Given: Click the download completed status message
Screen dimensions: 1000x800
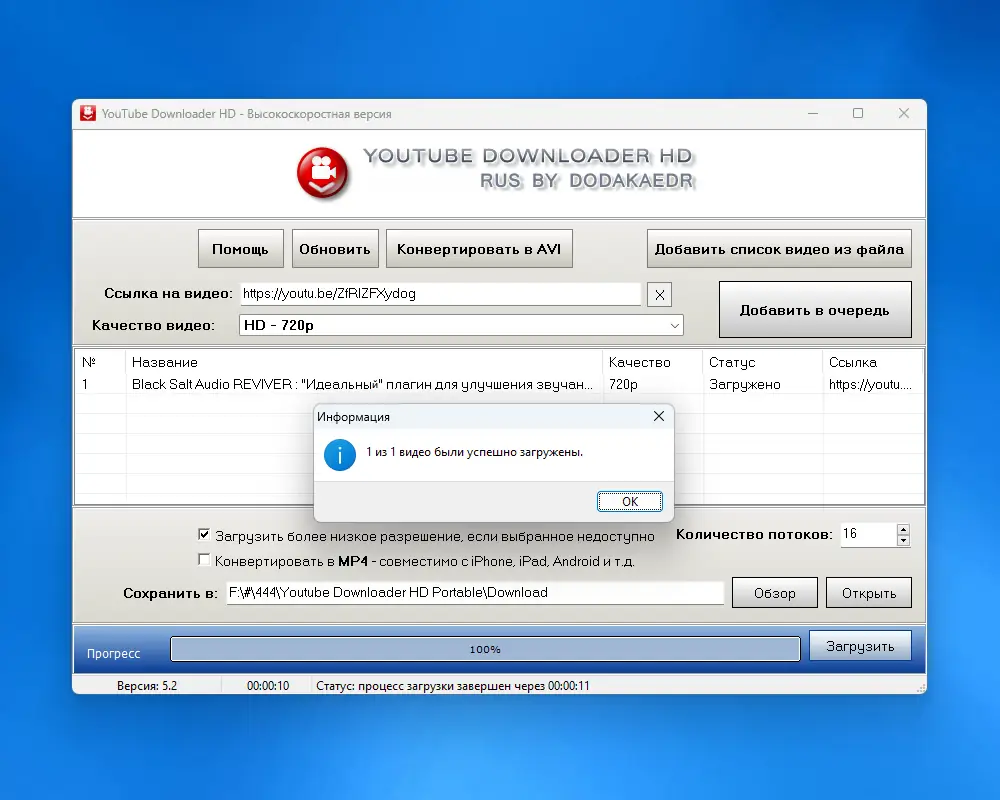Looking at the screenshot, I should [x=453, y=686].
